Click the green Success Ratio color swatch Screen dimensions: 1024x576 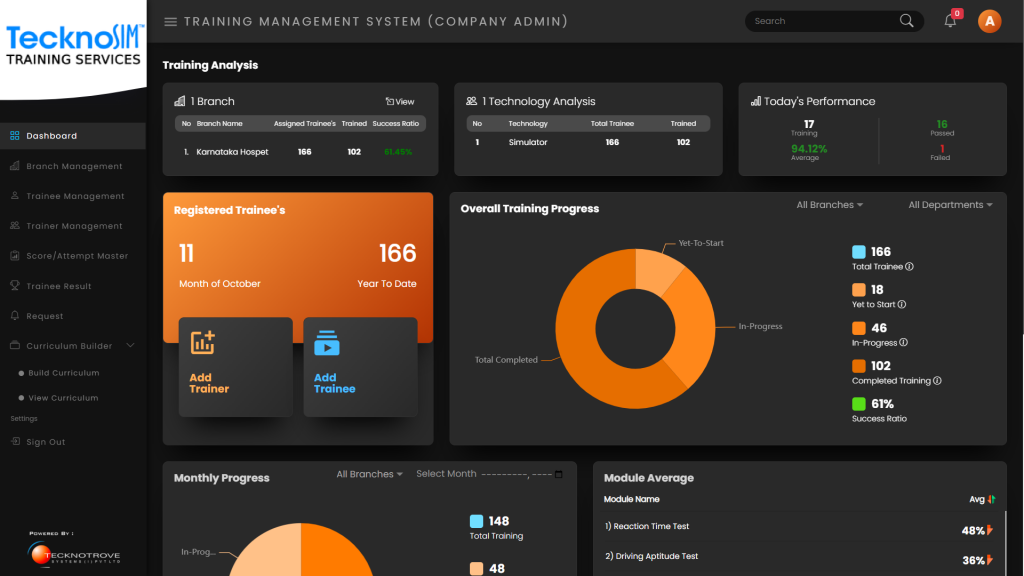pyautogui.click(x=859, y=404)
